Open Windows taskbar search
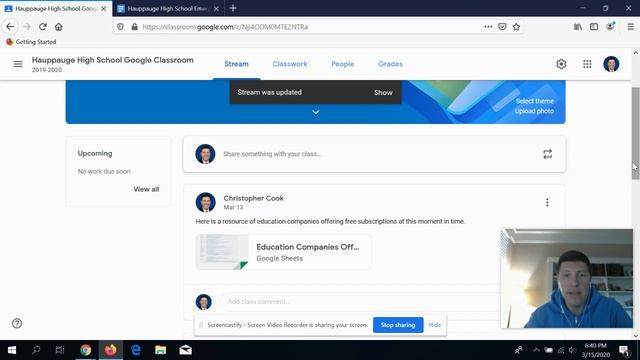Screen dimensions: 640x360 pos(36,350)
